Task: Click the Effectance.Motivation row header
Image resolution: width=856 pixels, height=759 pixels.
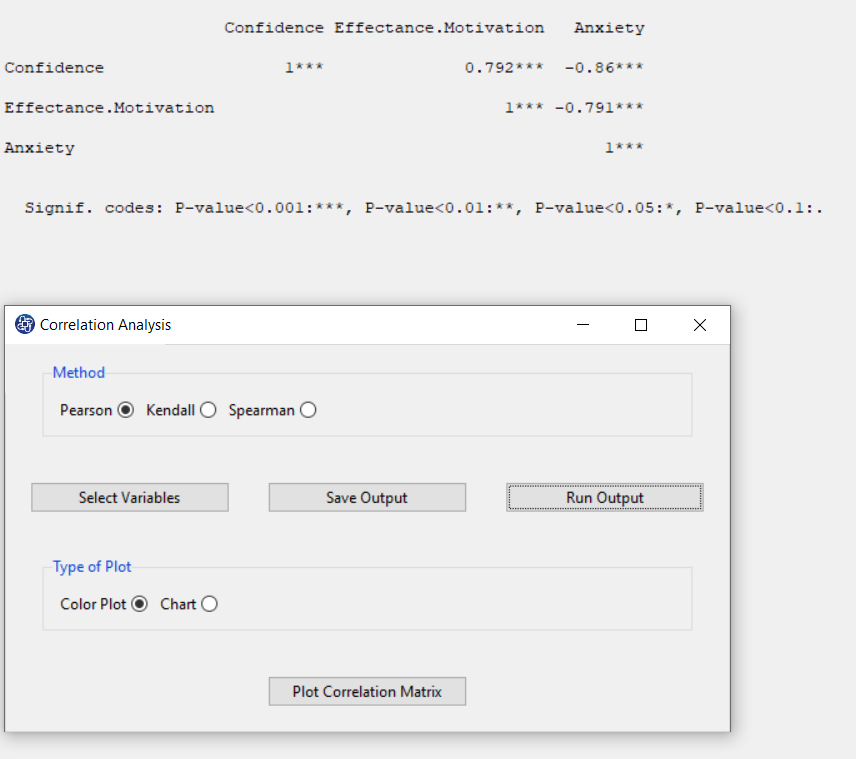Action: tap(109, 108)
